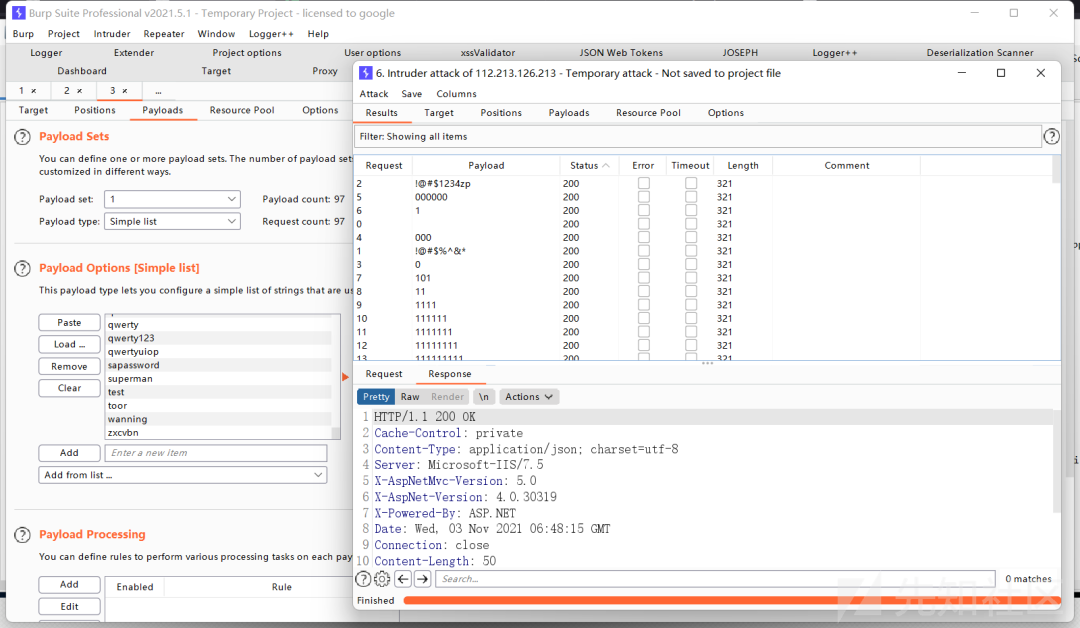Click Remove payload button

click(x=69, y=366)
